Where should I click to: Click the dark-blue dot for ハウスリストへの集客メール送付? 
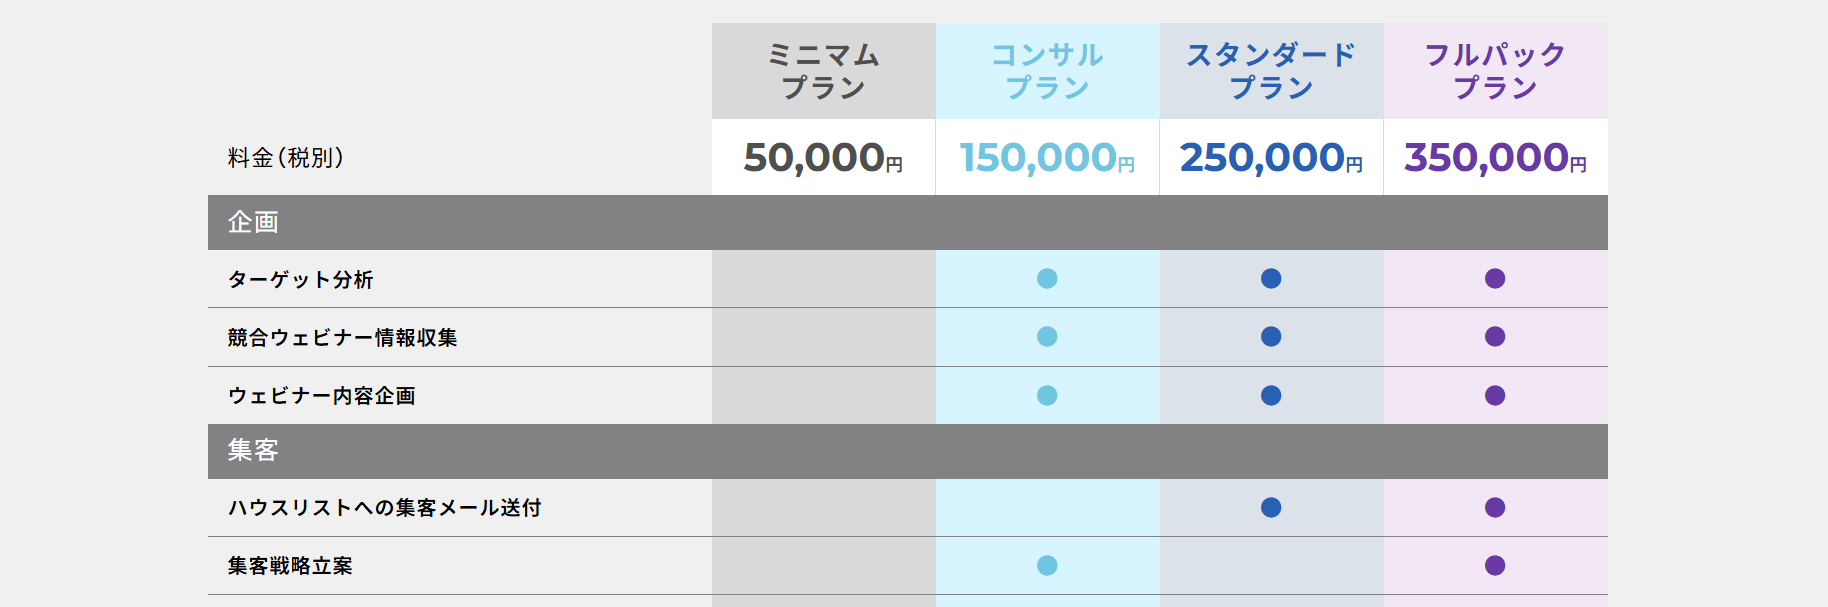(x=1271, y=507)
